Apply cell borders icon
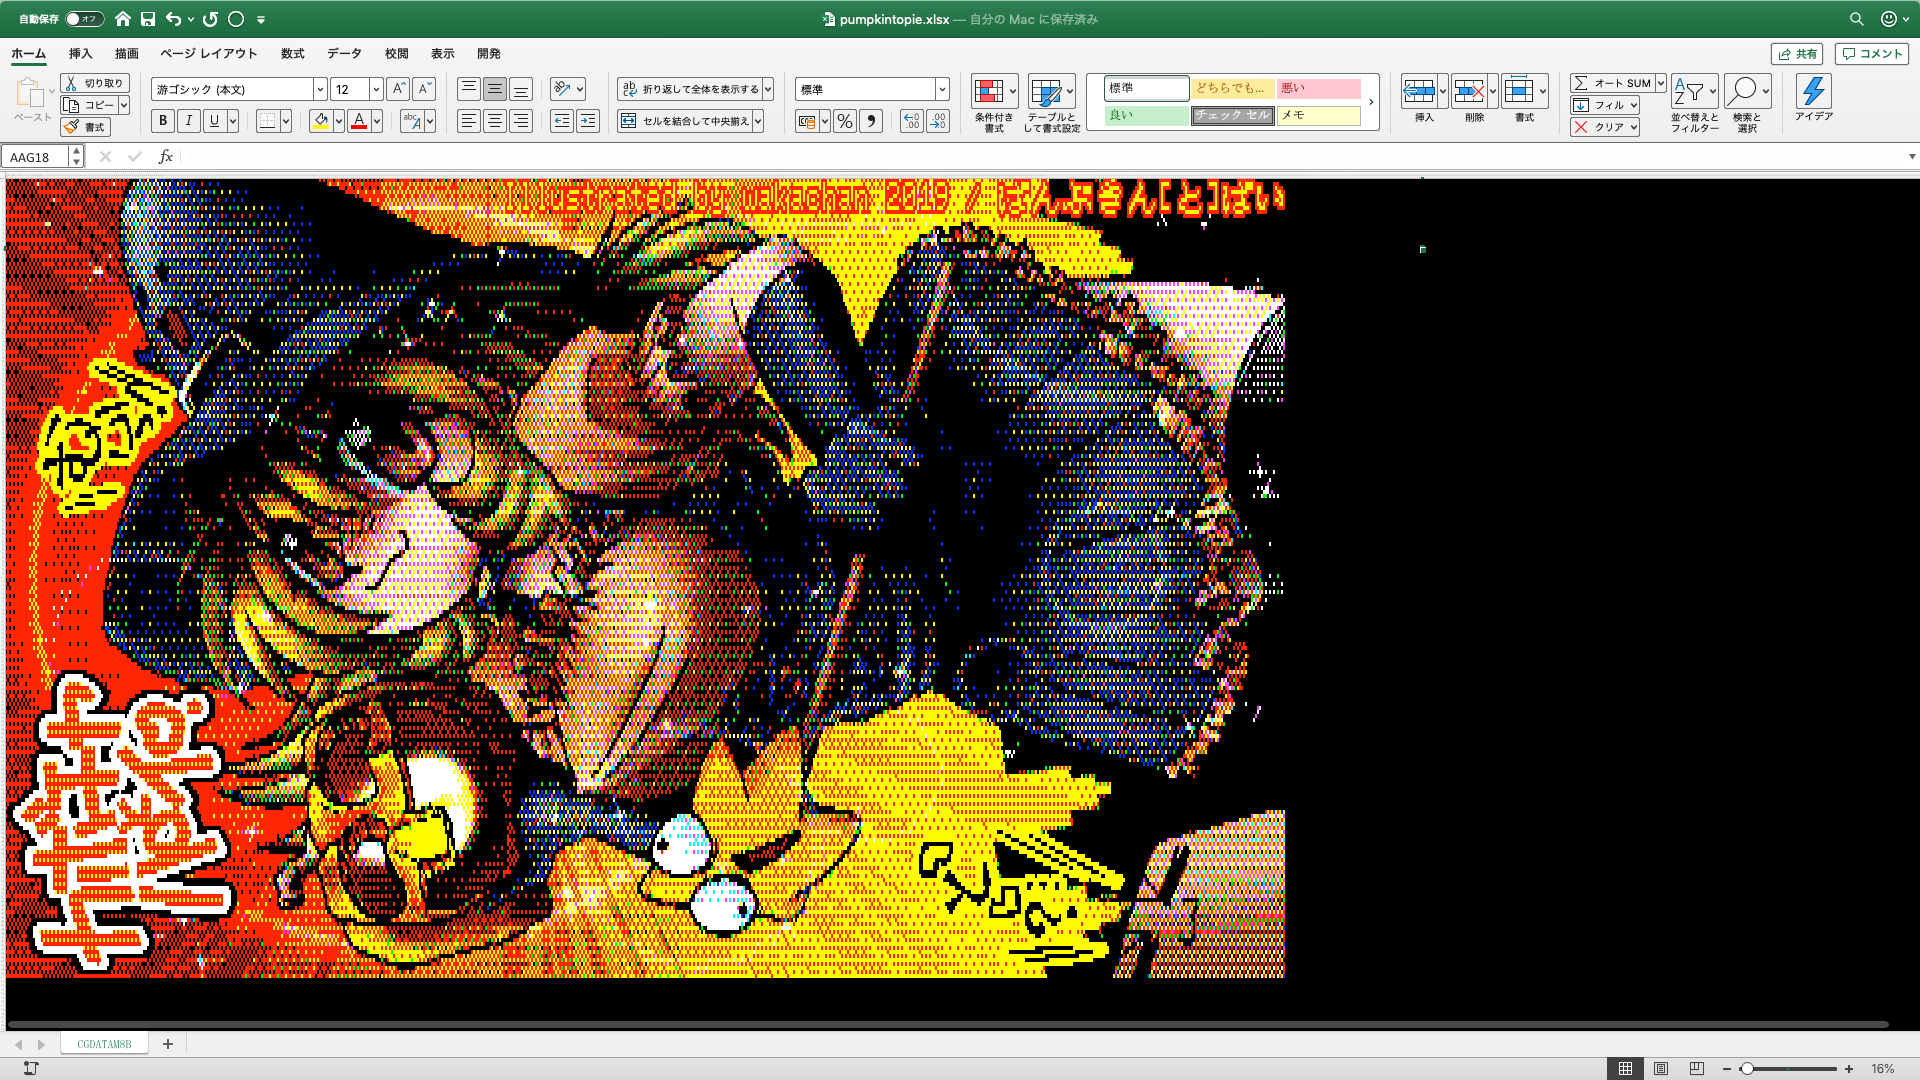This screenshot has width=1920, height=1080. 267,121
